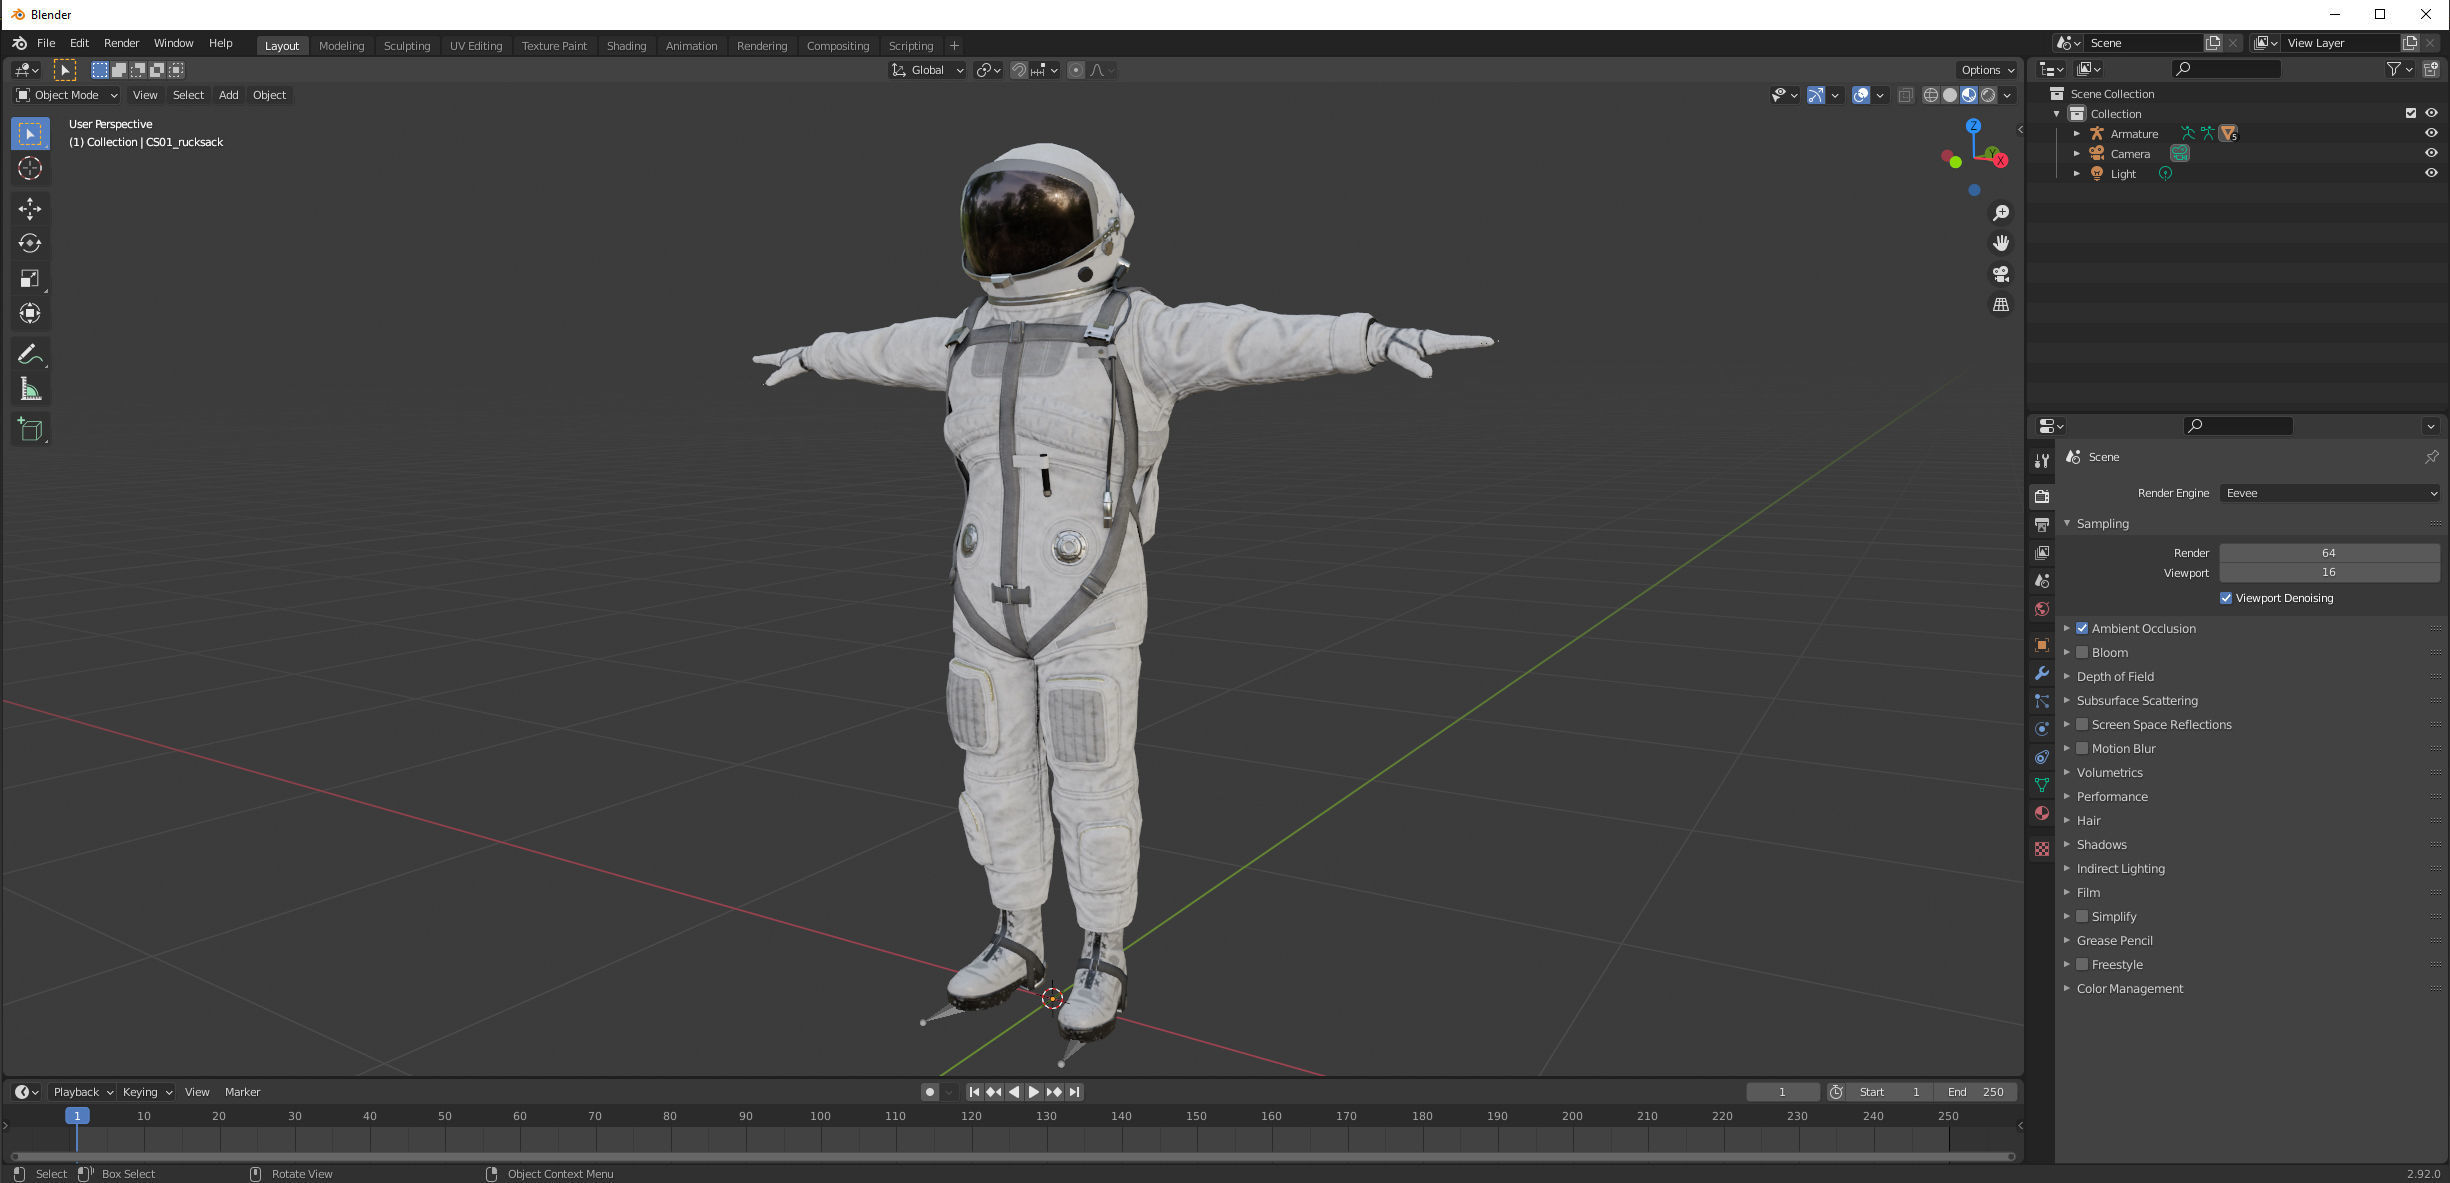Select the Rotate tool
Image resolution: width=2450 pixels, height=1183 pixels.
pos(30,243)
